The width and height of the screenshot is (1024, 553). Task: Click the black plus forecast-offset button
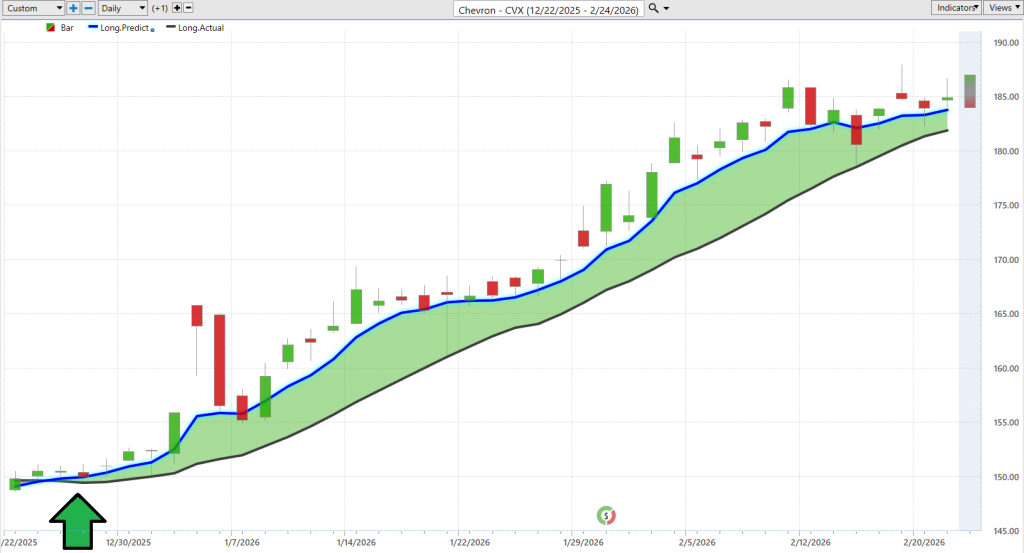177,8
